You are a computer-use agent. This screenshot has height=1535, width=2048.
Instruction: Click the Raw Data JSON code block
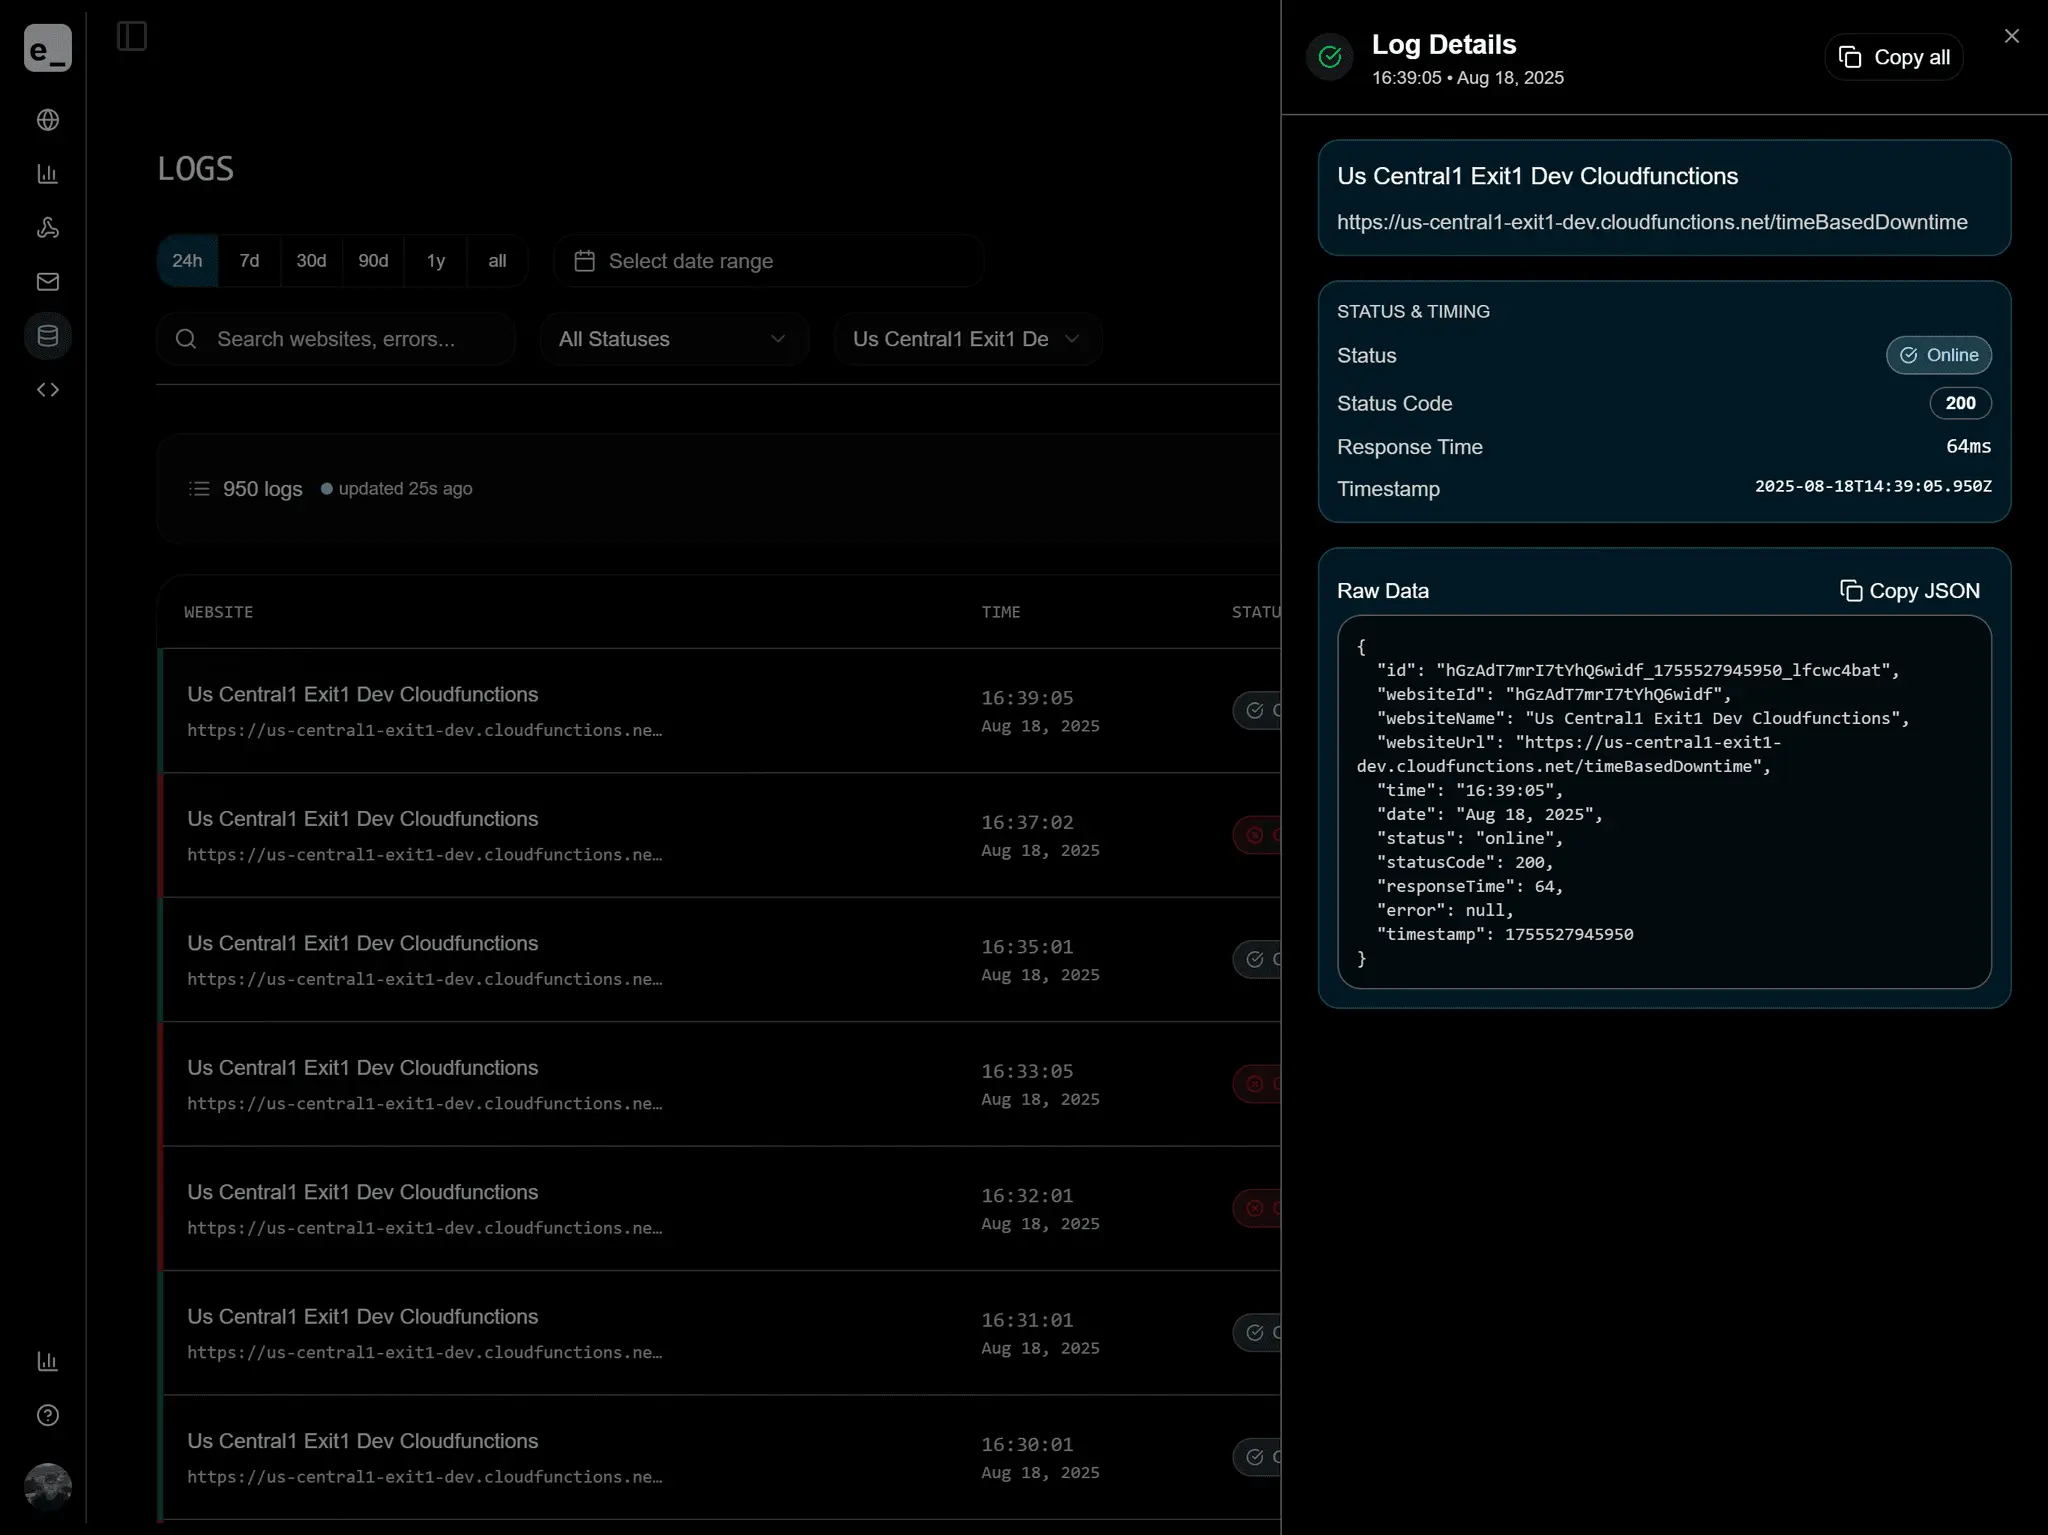1664,802
